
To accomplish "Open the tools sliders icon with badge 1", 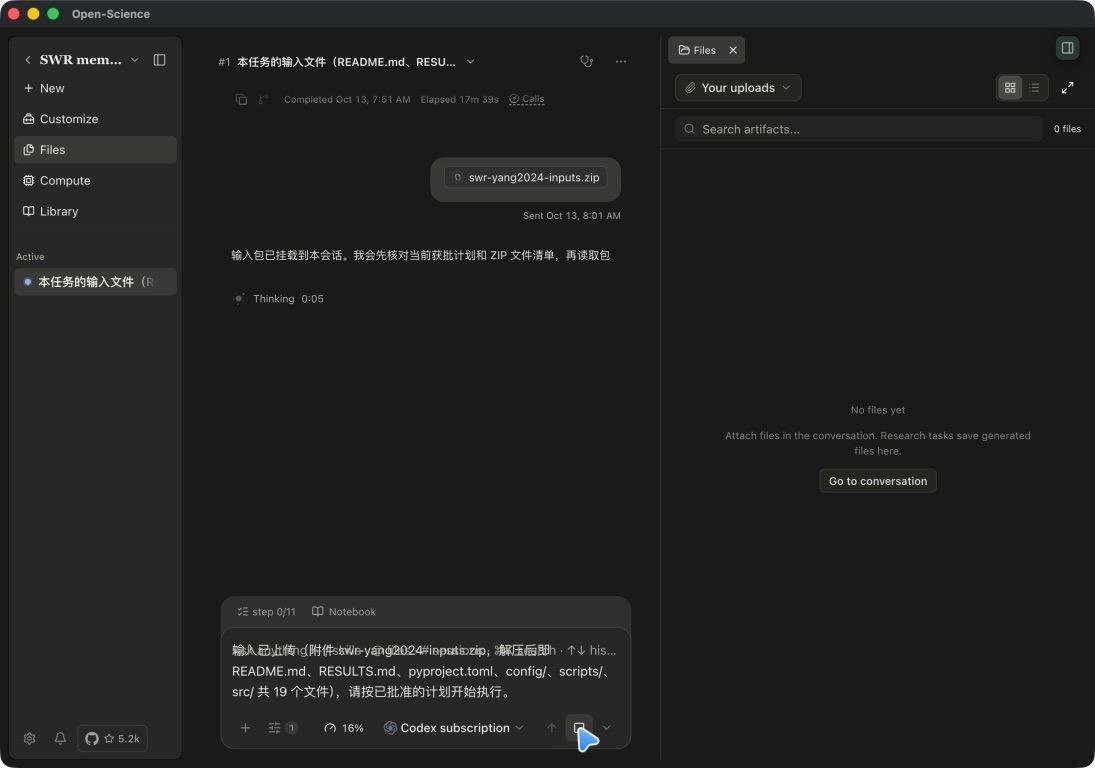I will pyautogui.click(x=283, y=728).
